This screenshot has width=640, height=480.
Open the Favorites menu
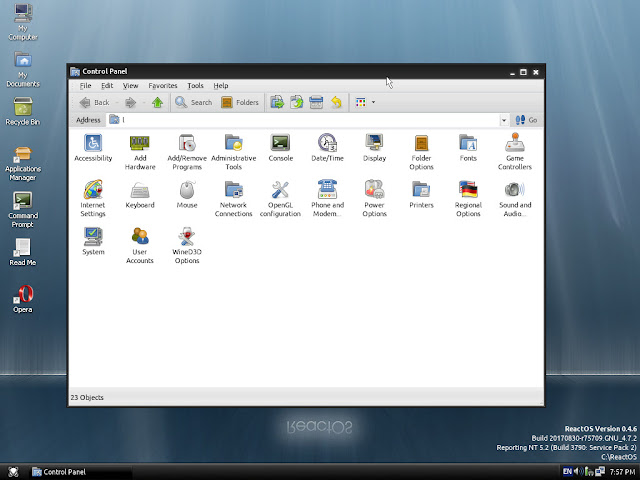(162, 86)
